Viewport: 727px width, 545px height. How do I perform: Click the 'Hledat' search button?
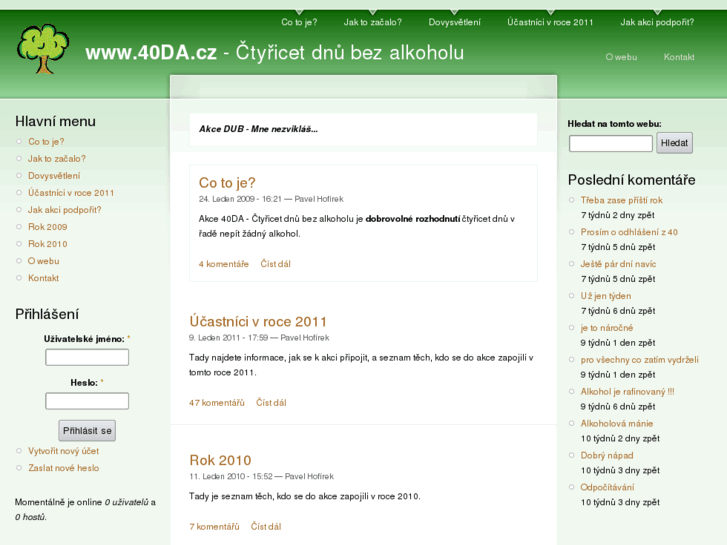pyautogui.click(x=674, y=143)
